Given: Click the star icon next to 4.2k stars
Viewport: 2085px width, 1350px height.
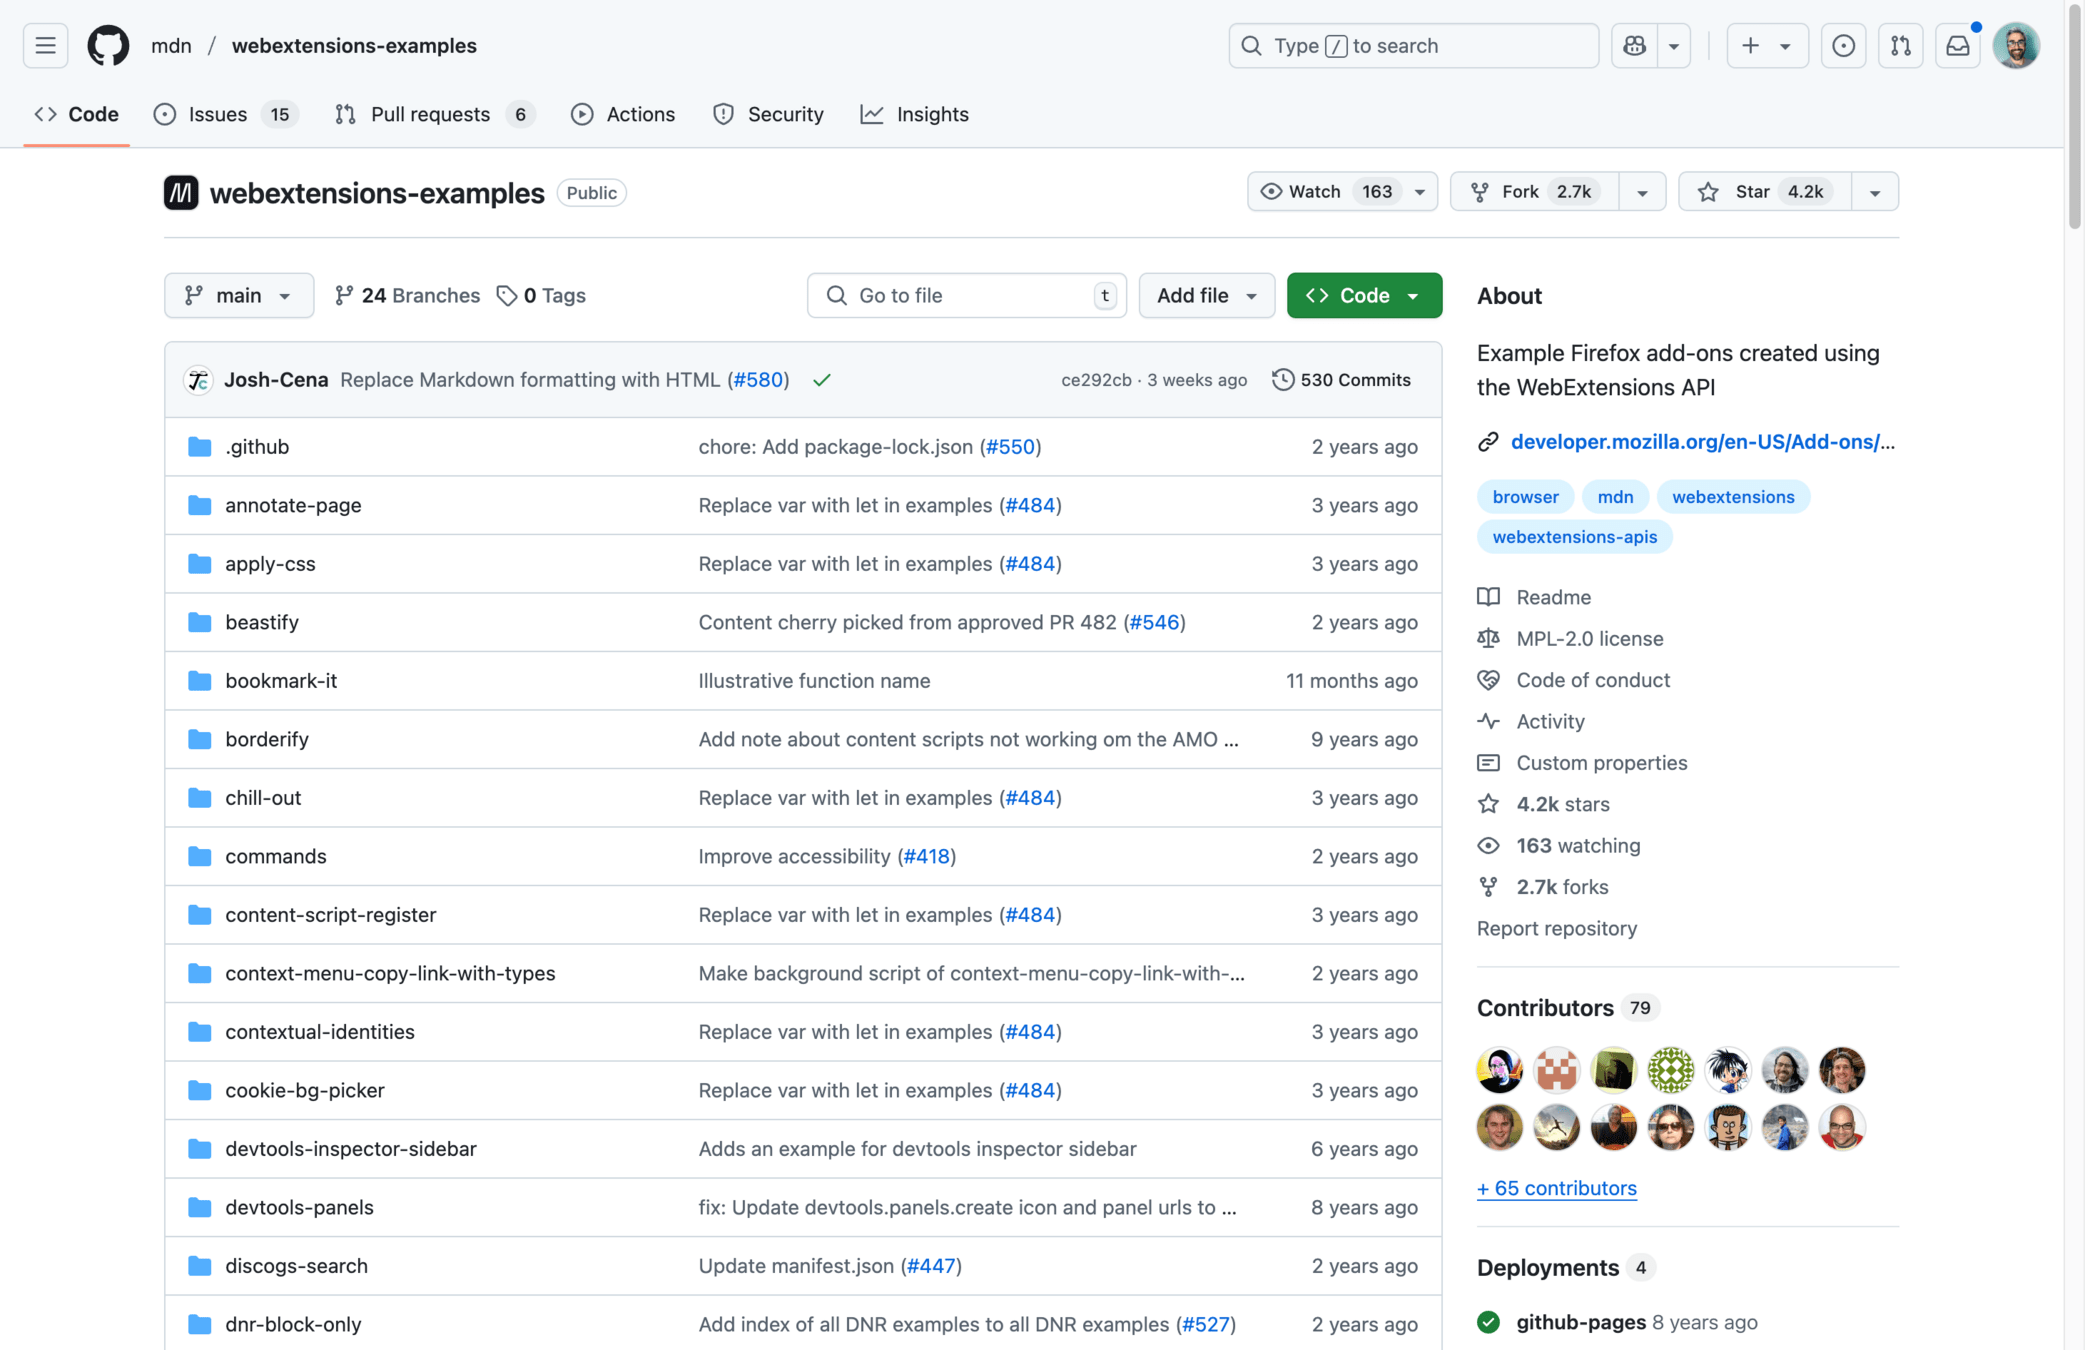Looking at the screenshot, I should point(1488,804).
